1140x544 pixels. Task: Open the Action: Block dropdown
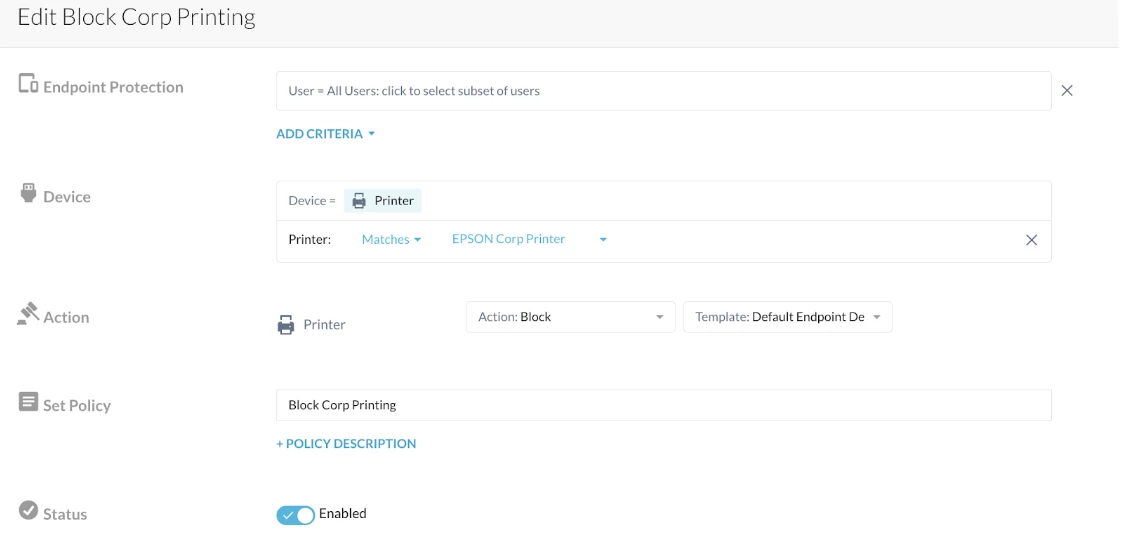571,317
